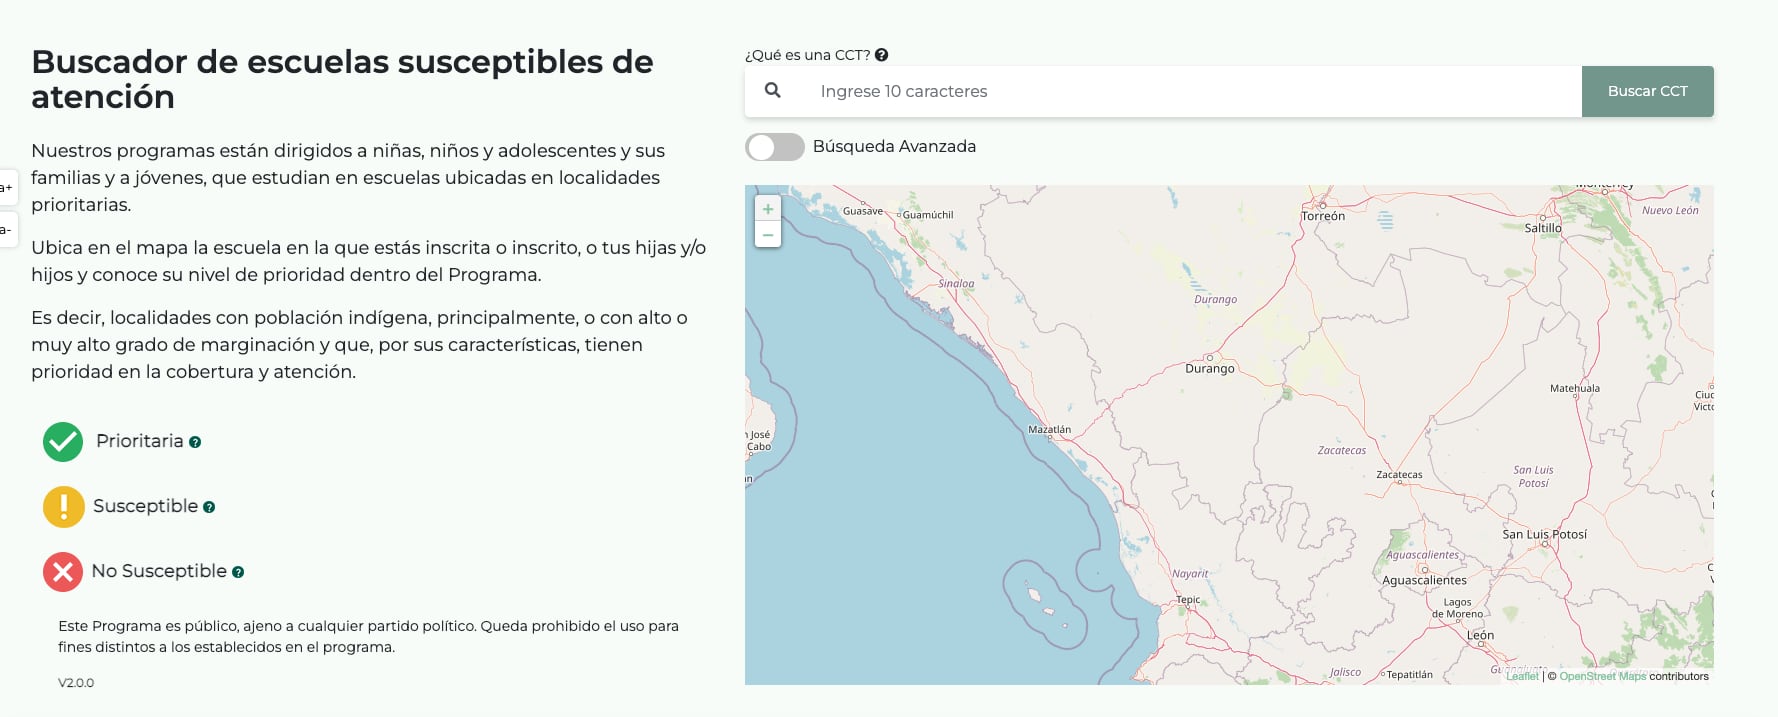Zoom out on the map with minus button
Viewport: 1778px width, 717px height.
767,234
